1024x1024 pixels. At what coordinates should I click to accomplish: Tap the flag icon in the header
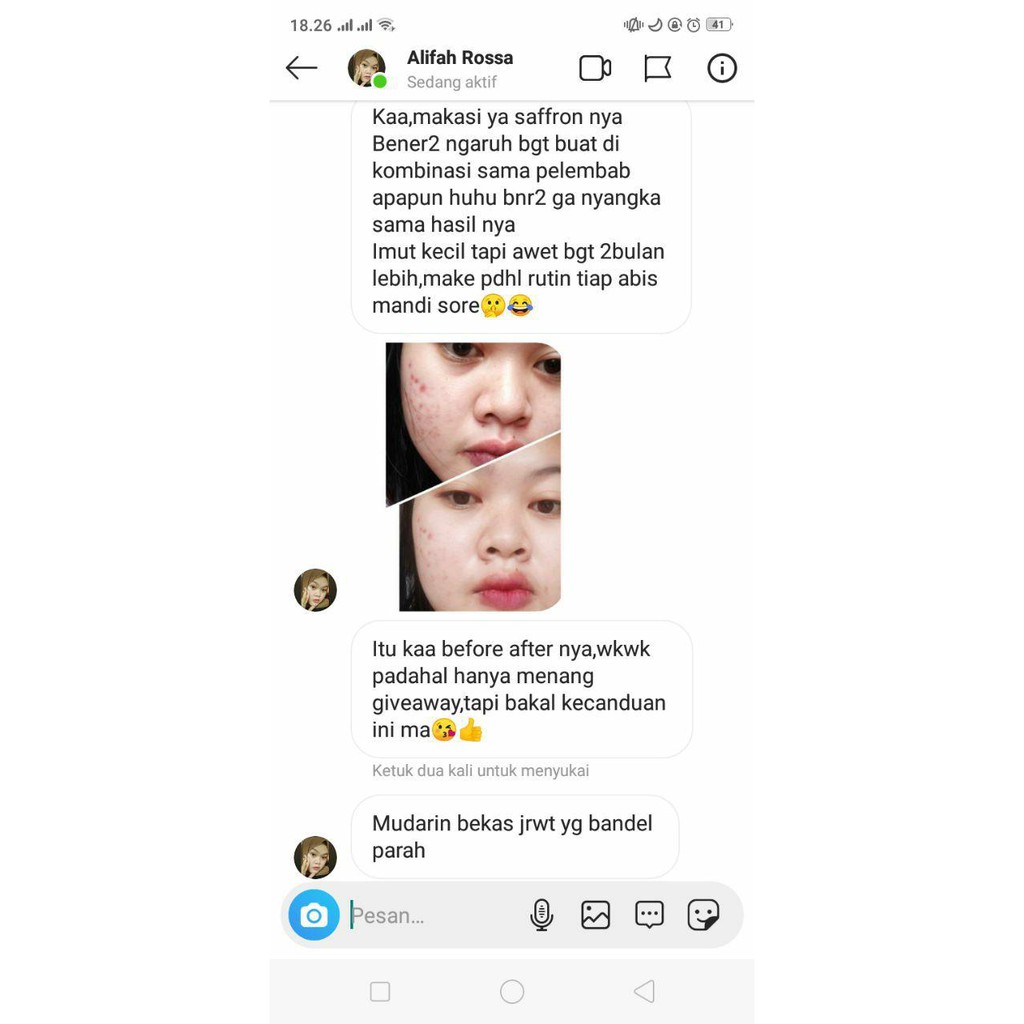(x=657, y=69)
